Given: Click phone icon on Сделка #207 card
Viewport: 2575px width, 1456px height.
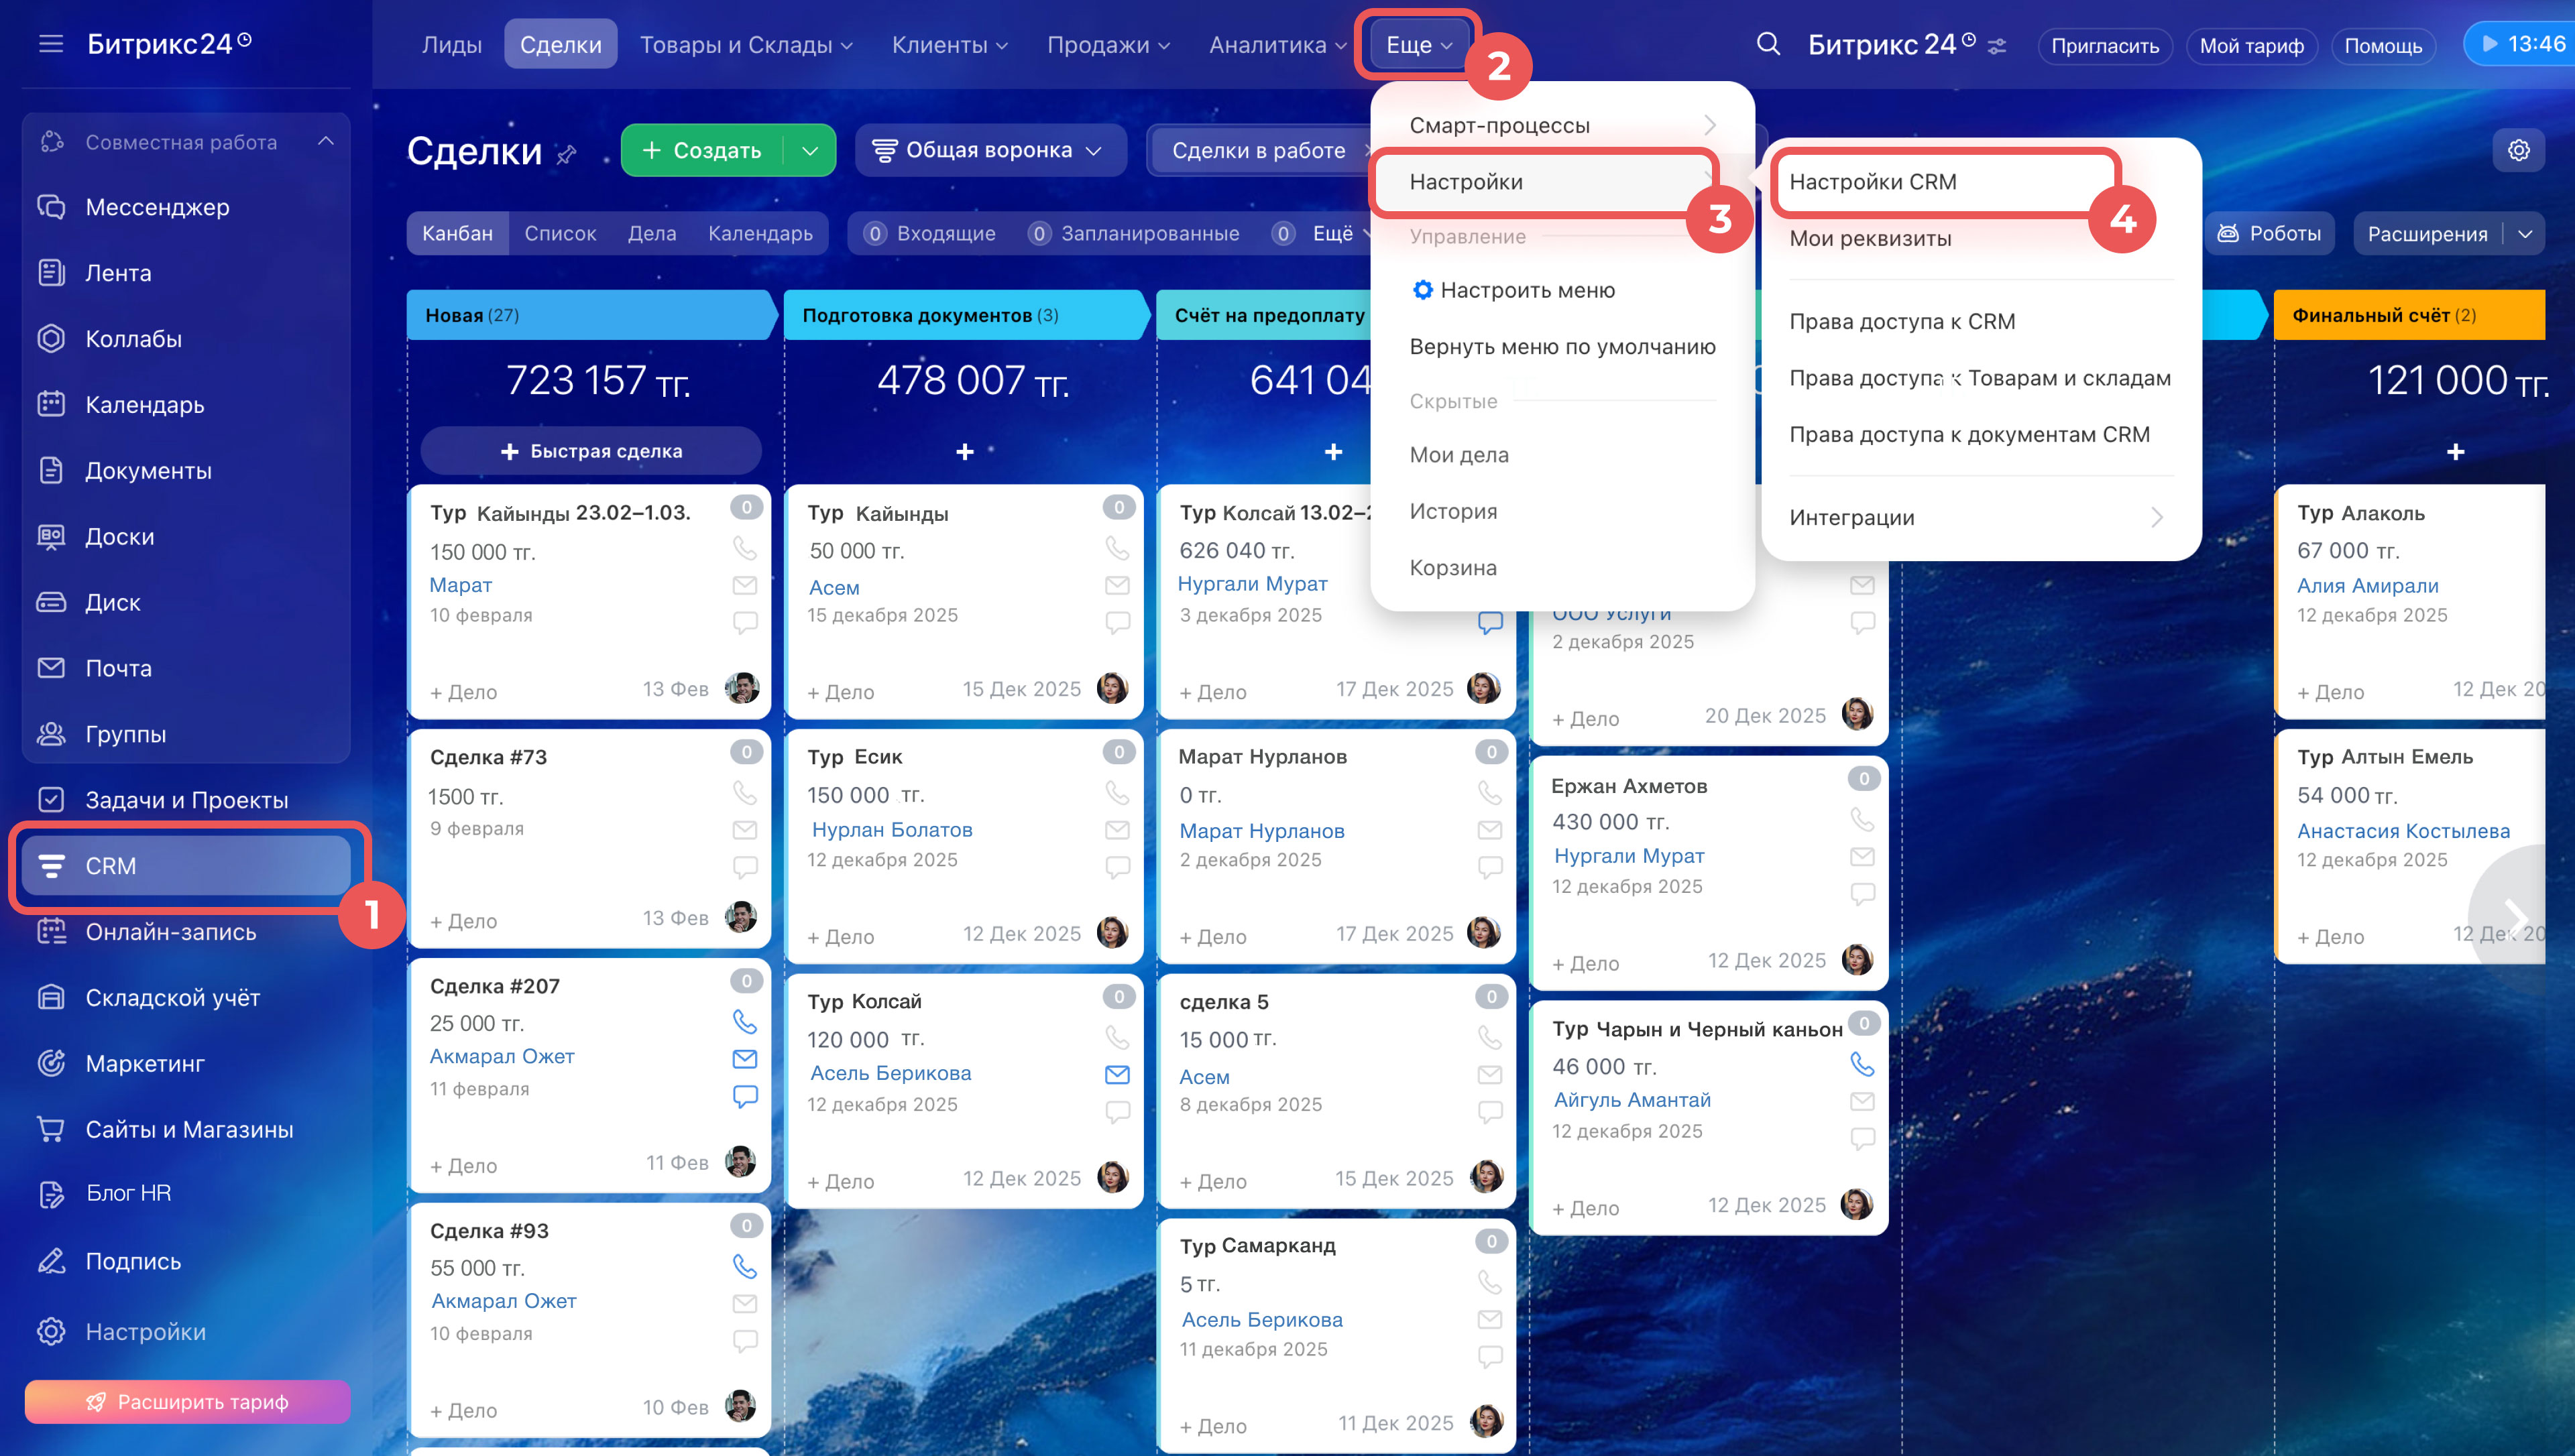Looking at the screenshot, I should pos(744,1021).
